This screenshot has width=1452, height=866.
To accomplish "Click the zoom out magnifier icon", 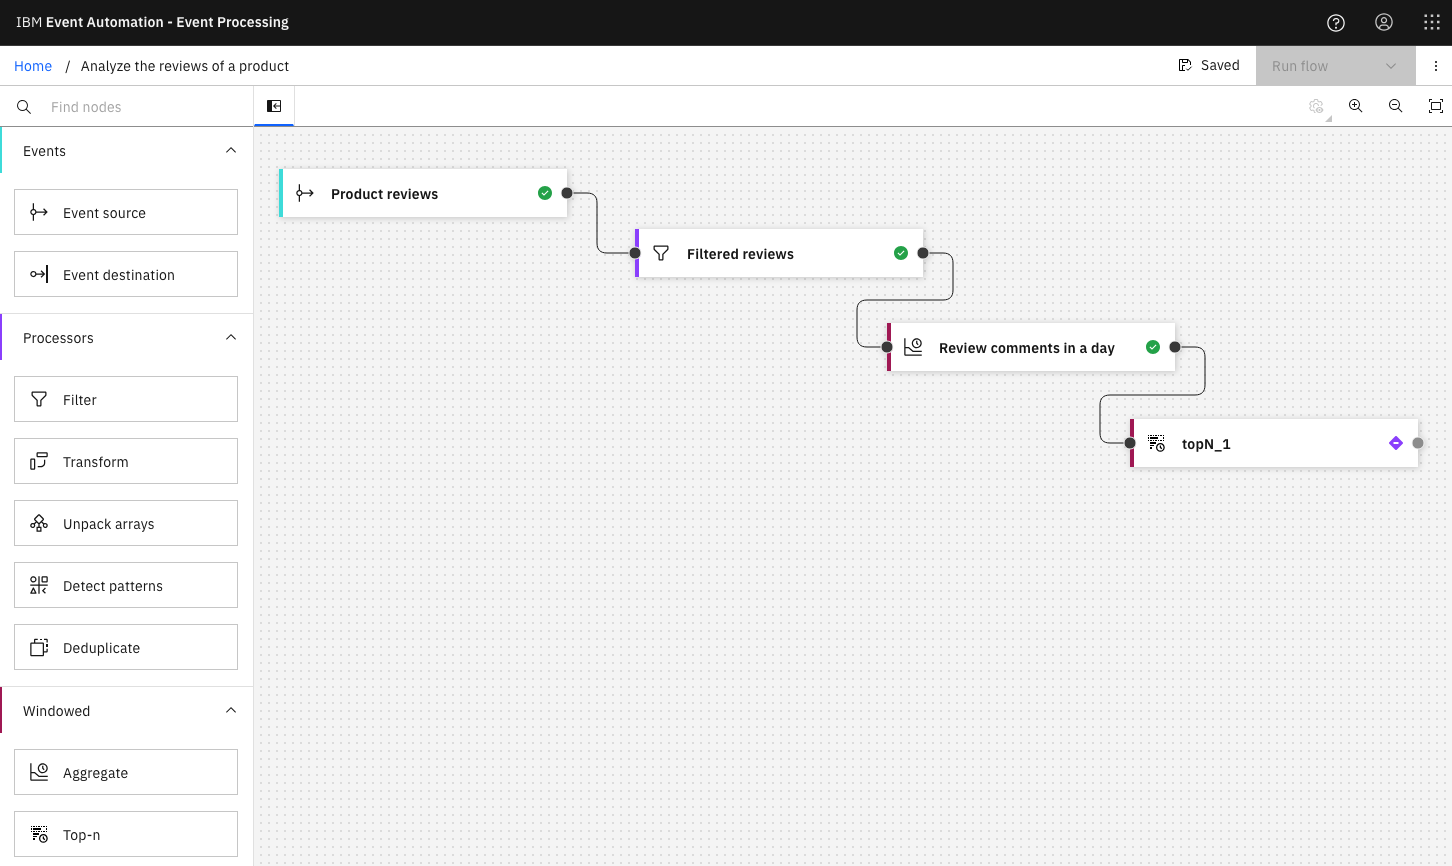I will click(x=1396, y=106).
